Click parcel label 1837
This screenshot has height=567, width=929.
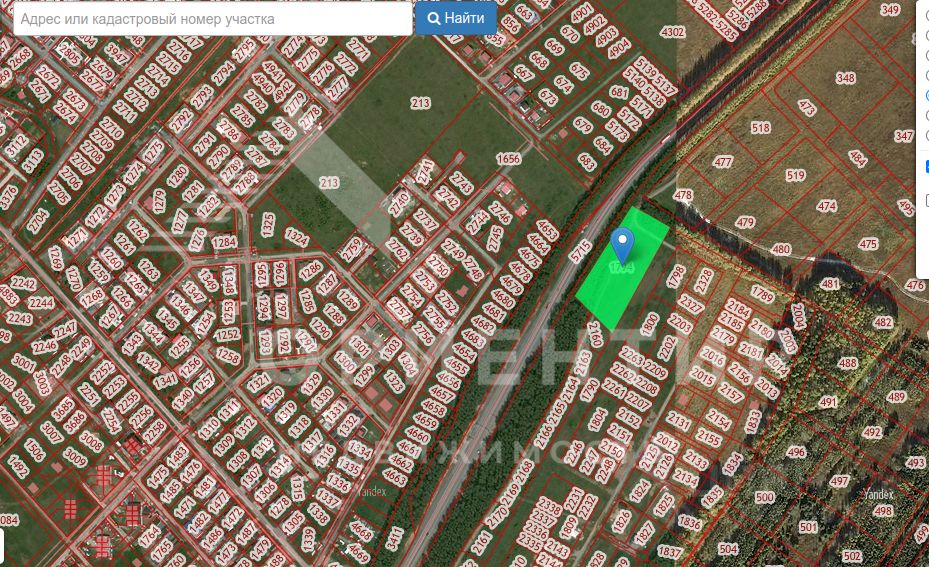[x=669, y=552]
